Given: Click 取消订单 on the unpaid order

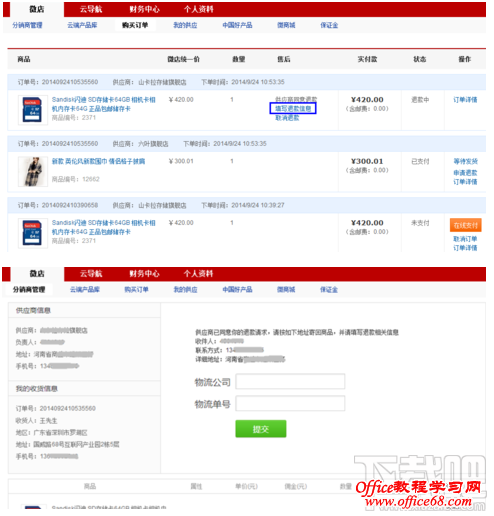Looking at the screenshot, I should coord(465,239).
